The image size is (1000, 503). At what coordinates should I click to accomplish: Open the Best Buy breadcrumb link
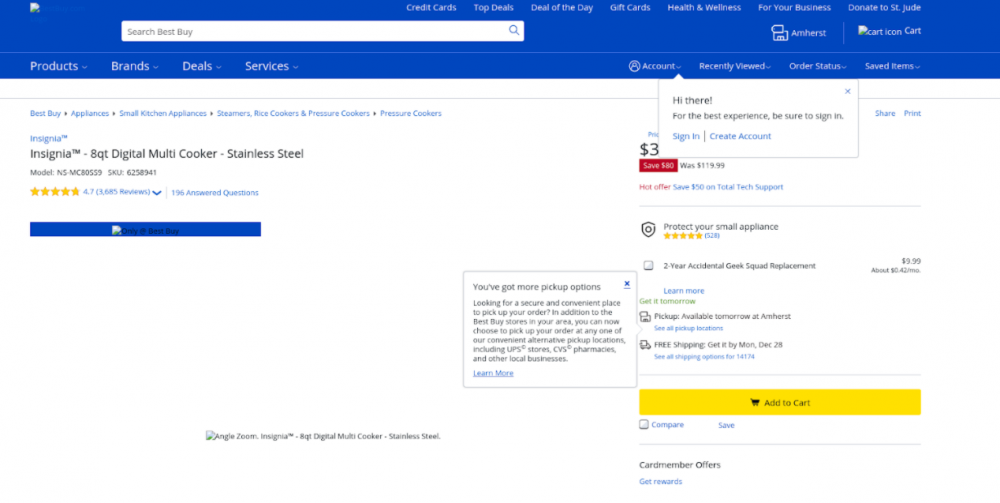point(45,113)
